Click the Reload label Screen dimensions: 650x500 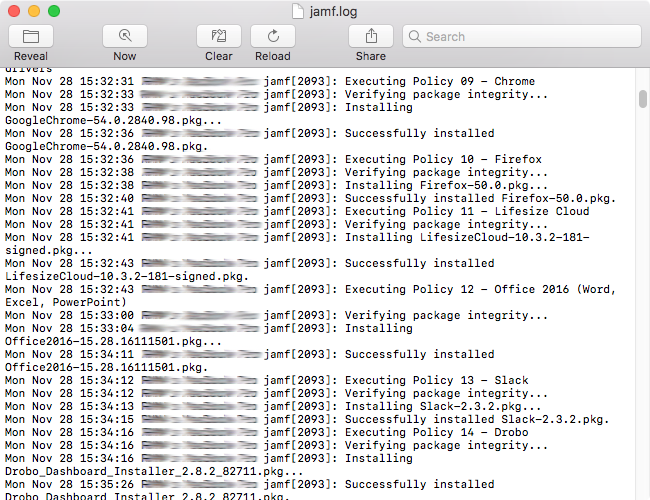(x=273, y=56)
